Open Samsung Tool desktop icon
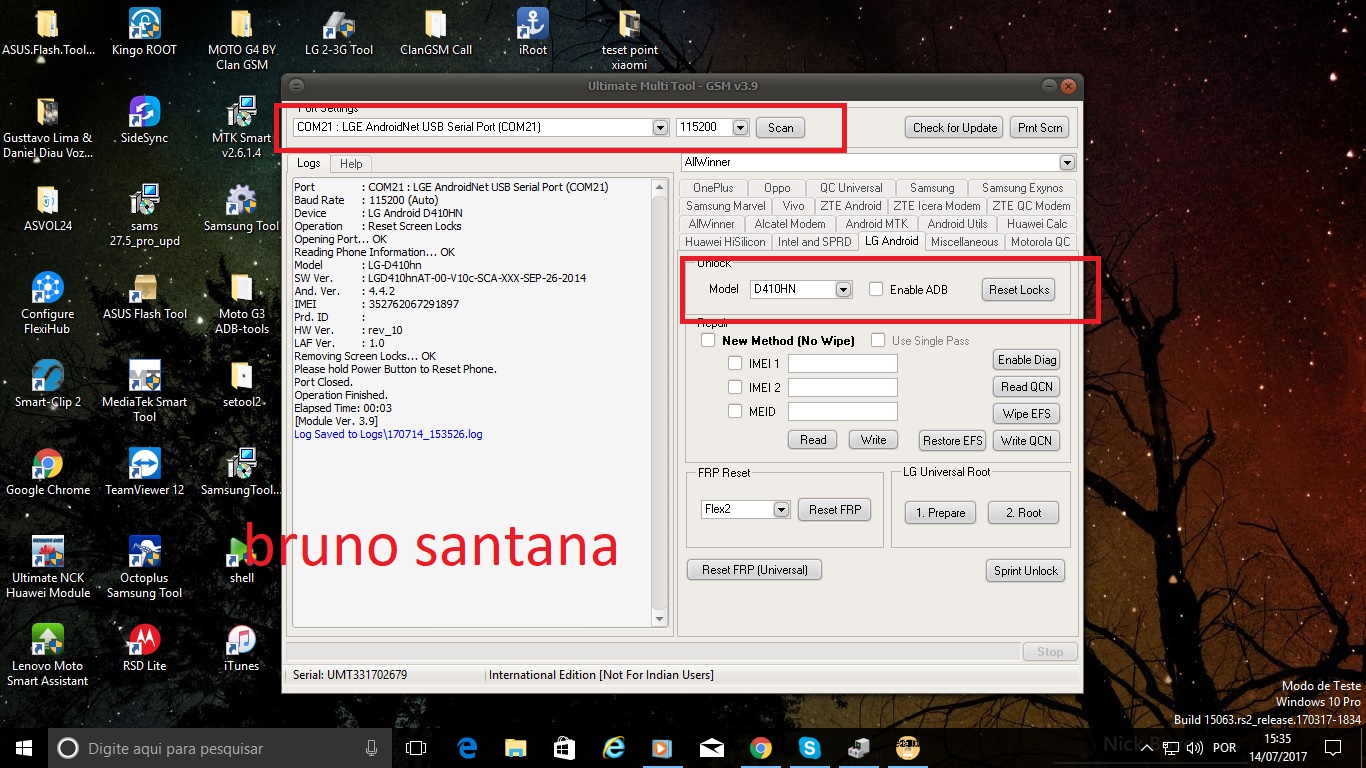The height and width of the screenshot is (768, 1366). point(242,207)
